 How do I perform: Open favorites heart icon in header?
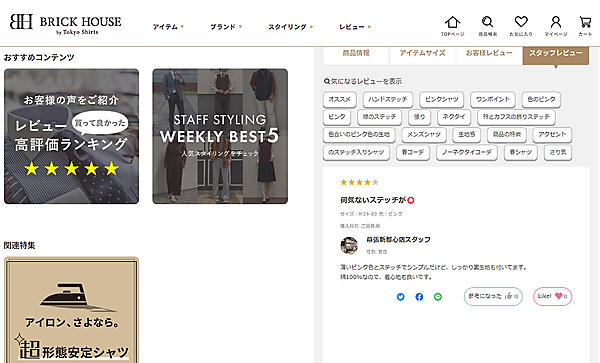(x=521, y=26)
